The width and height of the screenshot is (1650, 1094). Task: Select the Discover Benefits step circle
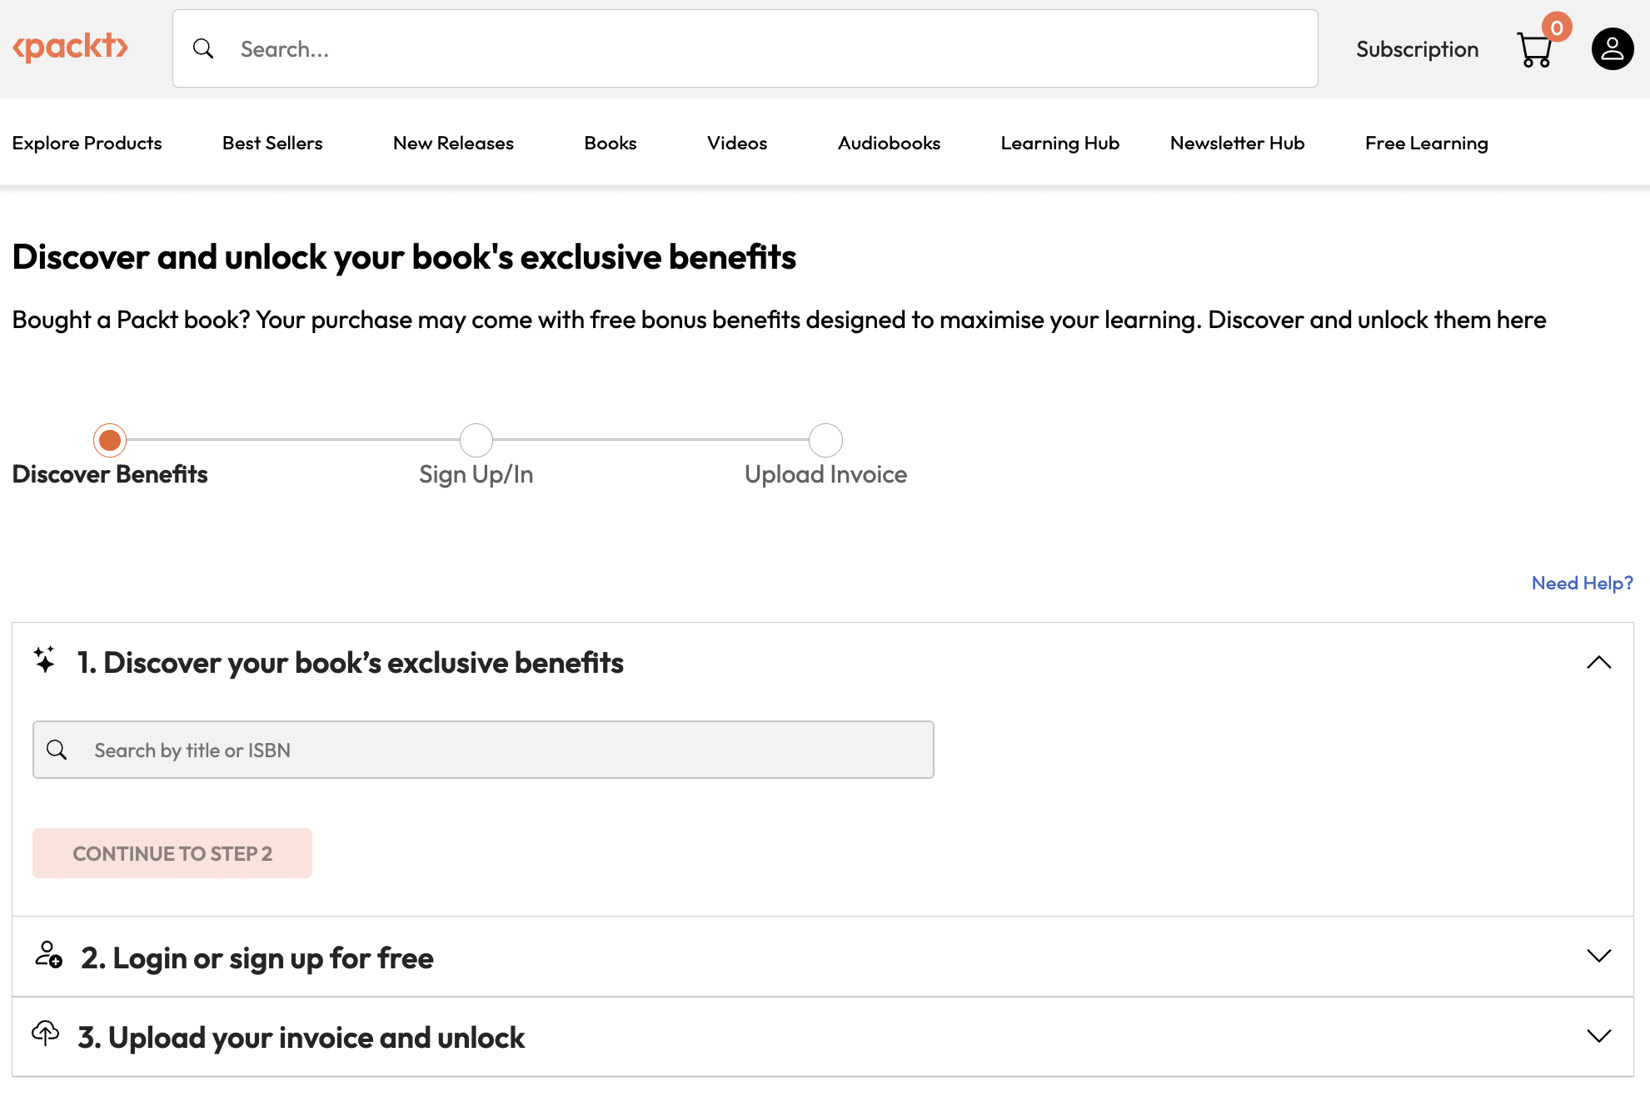pyautogui.click(x=110, y=440)
